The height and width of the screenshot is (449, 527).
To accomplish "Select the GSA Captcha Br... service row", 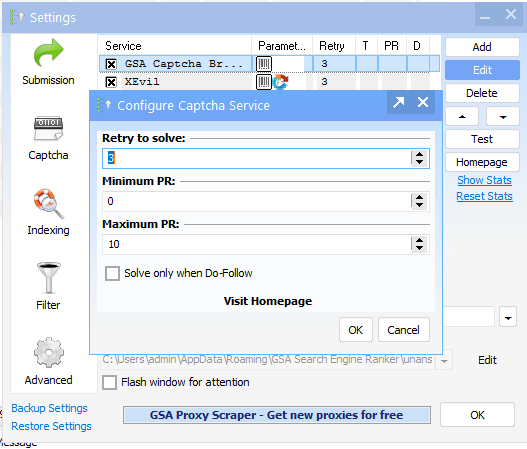I will coord(269,64).
